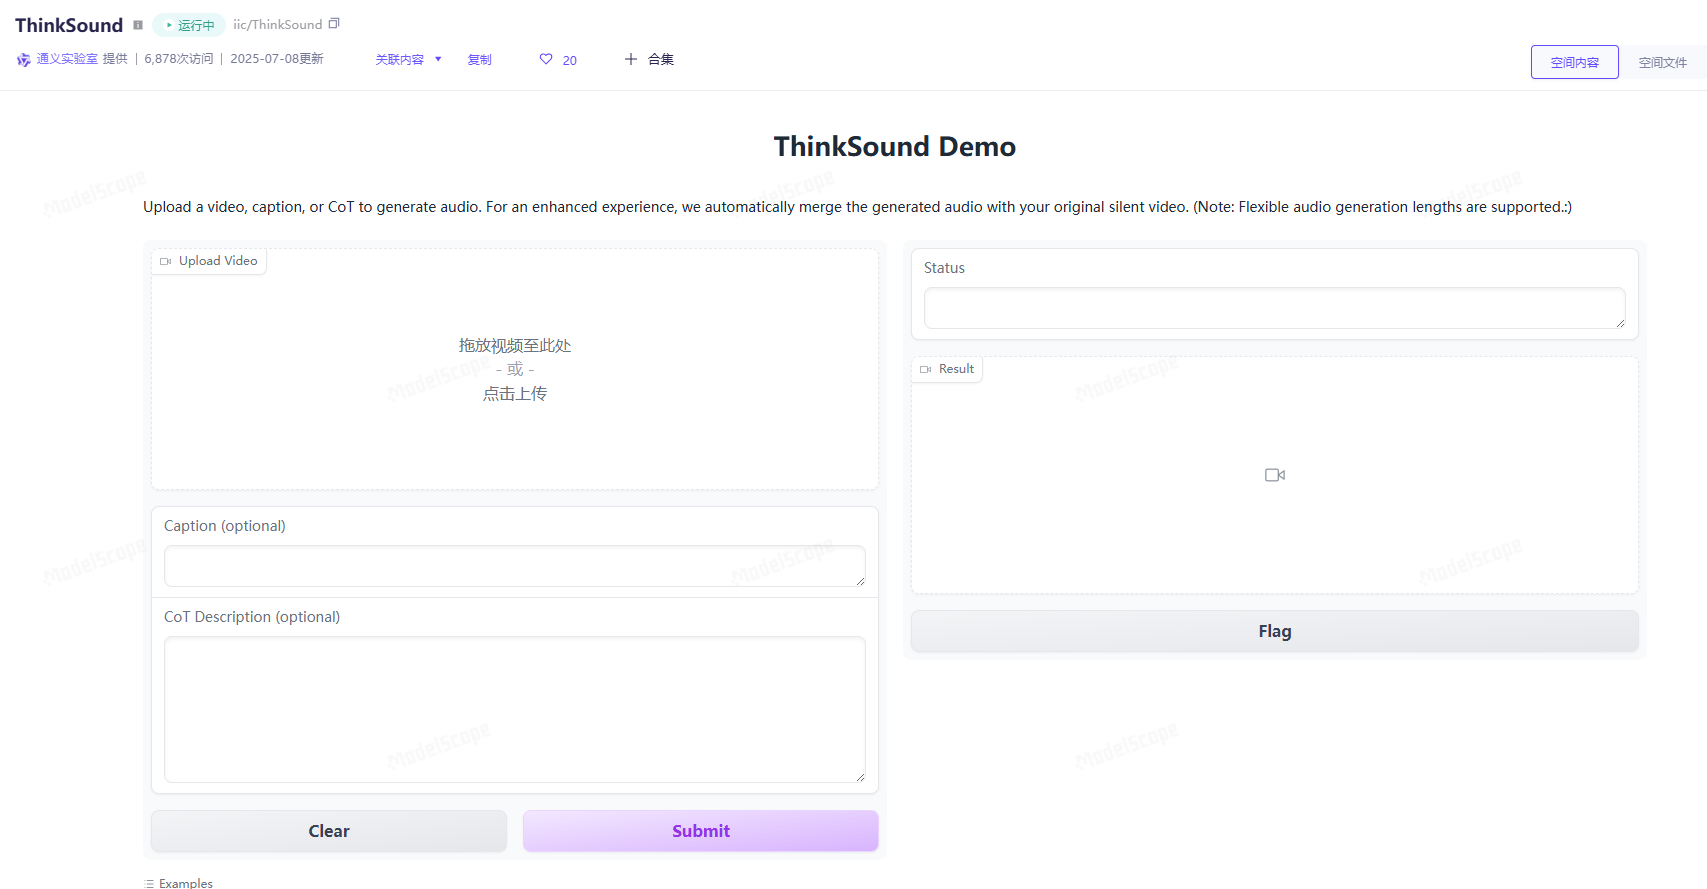The width and height of the screenshot is (1707, 889).
Task: Click the 通义实验室 logo icon
Action: click(23, 60)
